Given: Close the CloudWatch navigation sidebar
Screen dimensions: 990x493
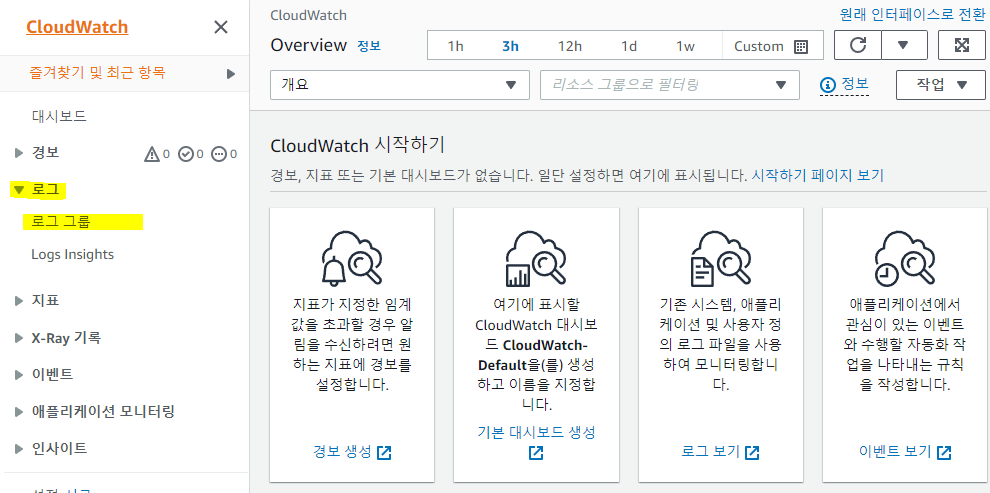Looking at the screenshot, I should [221, 27].
